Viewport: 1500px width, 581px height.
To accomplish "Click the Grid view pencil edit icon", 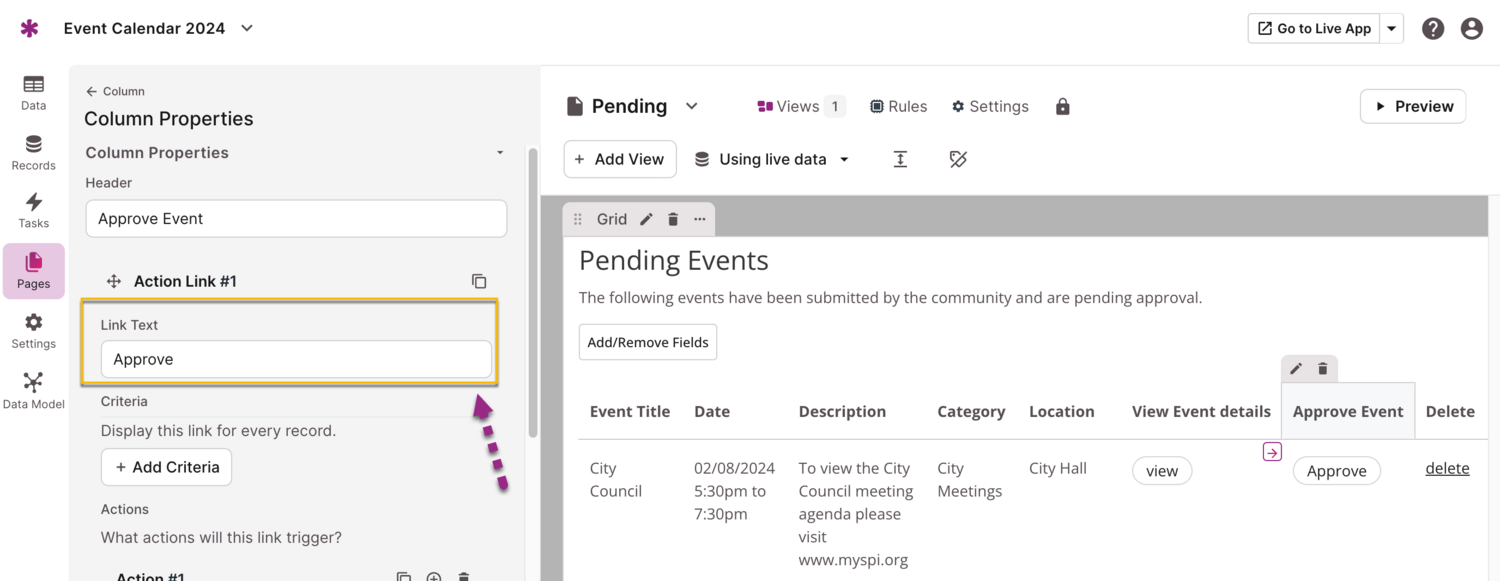I will 646,219.
